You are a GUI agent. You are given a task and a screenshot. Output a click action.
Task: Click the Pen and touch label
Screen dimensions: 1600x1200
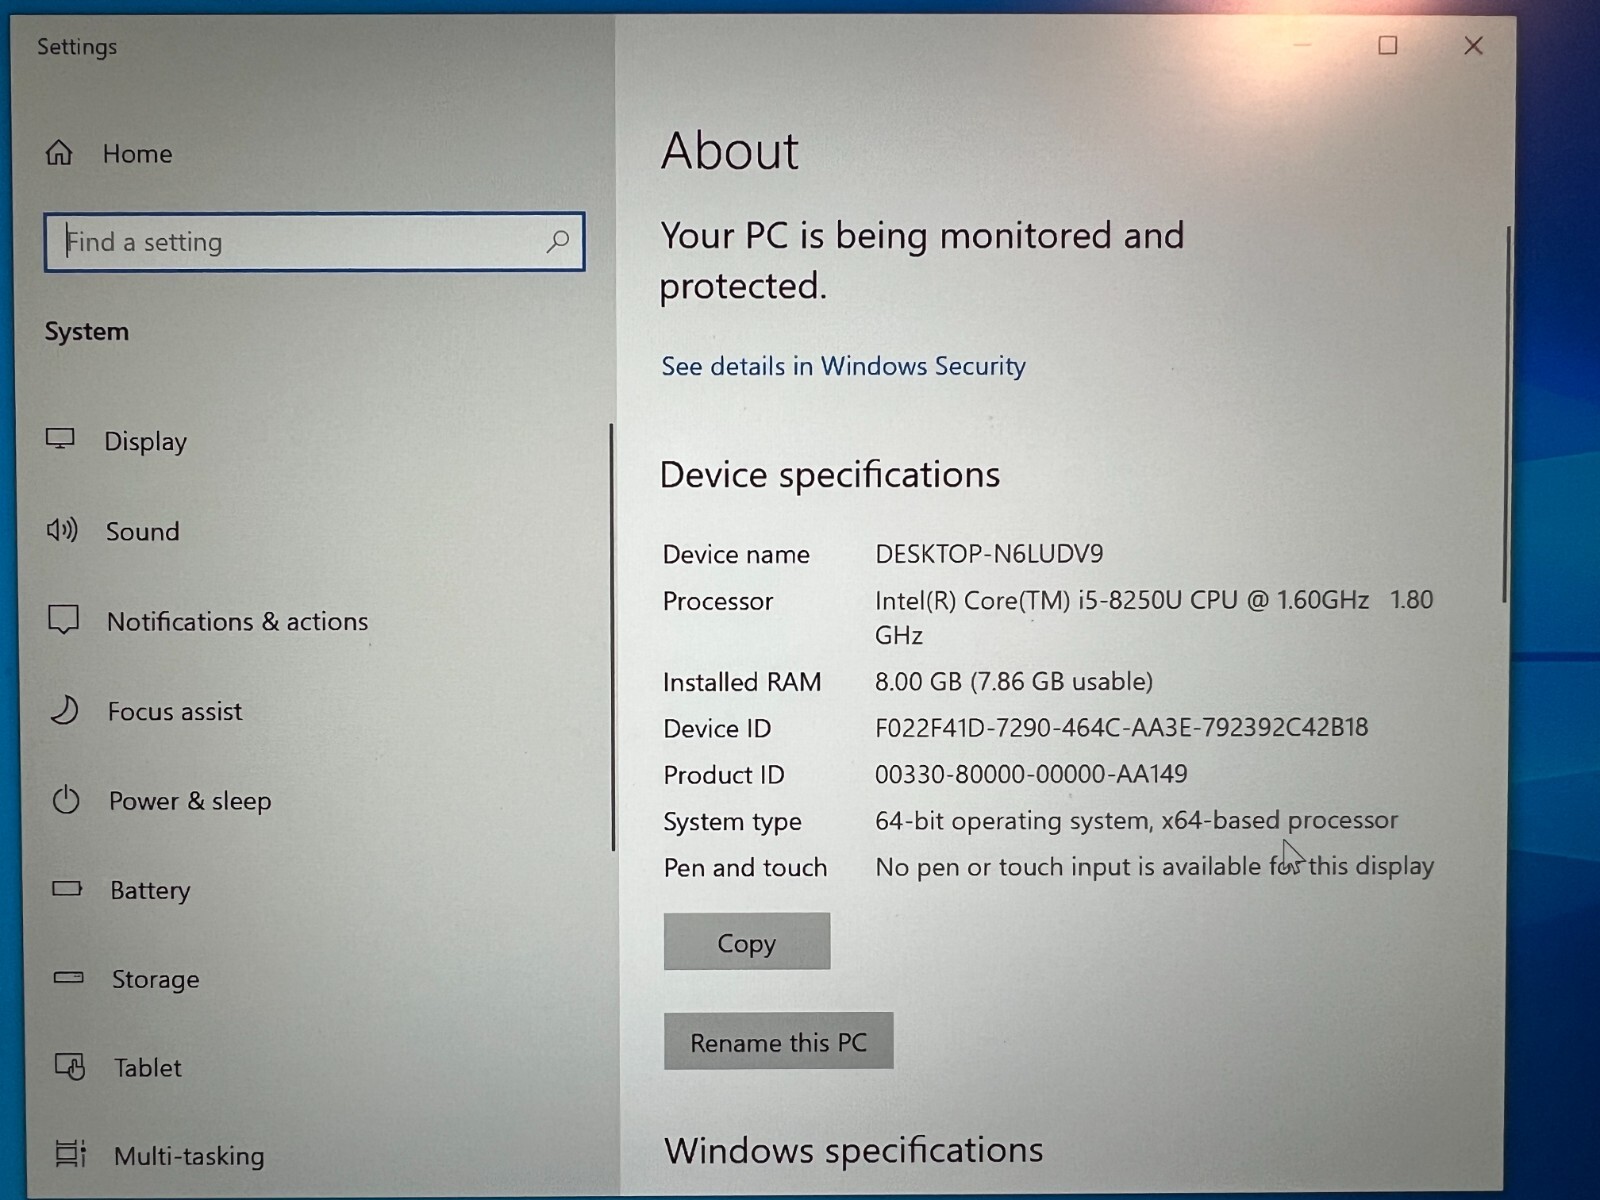pos(745,867)
